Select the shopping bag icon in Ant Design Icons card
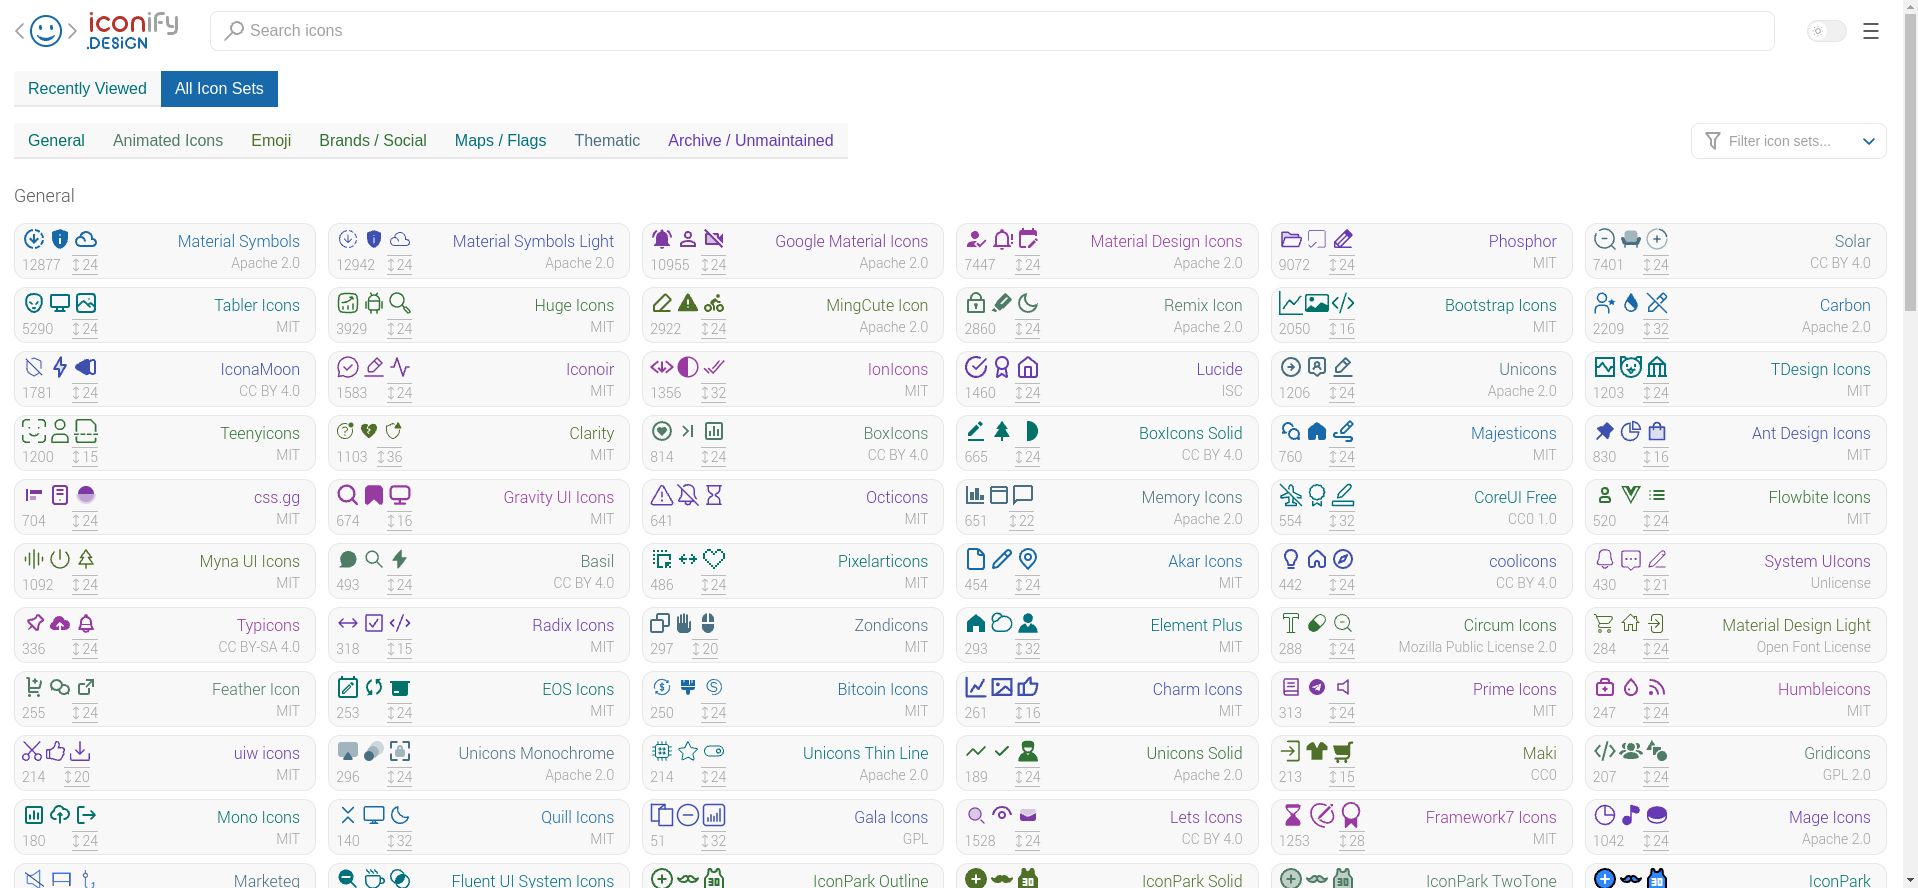The width and height of the screenshot is (1918, 888). 1657,431
